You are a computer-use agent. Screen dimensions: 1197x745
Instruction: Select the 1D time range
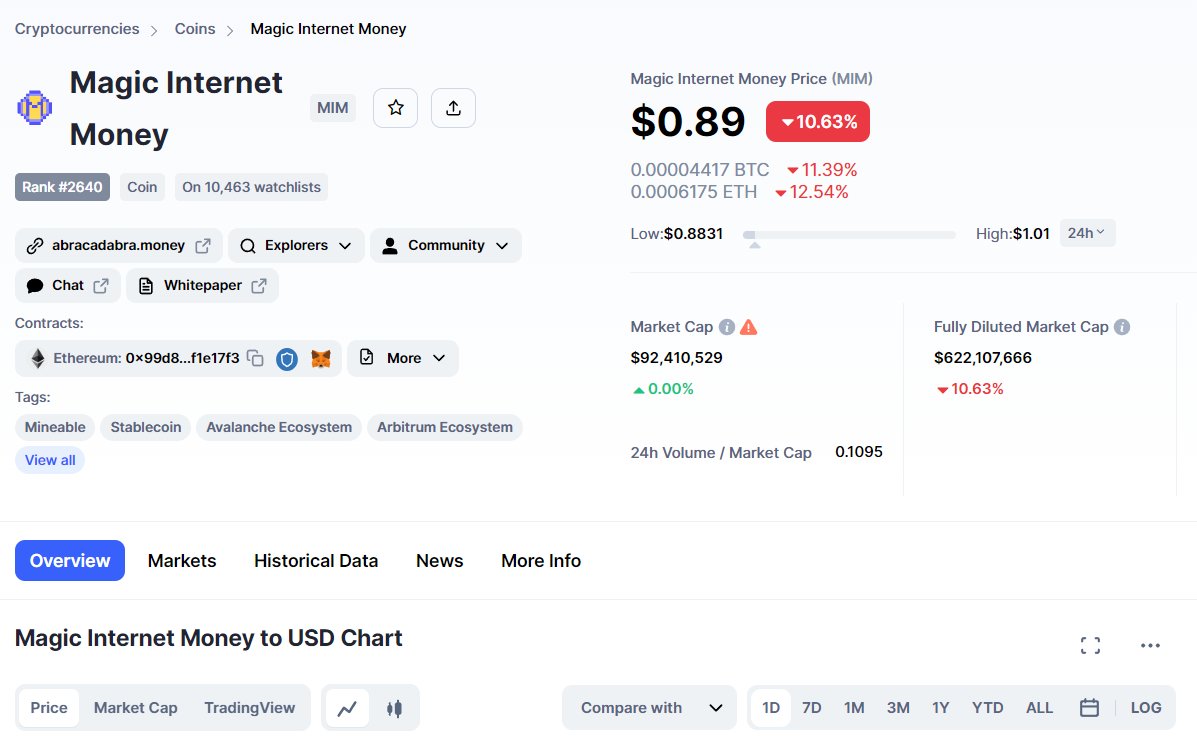771,708
